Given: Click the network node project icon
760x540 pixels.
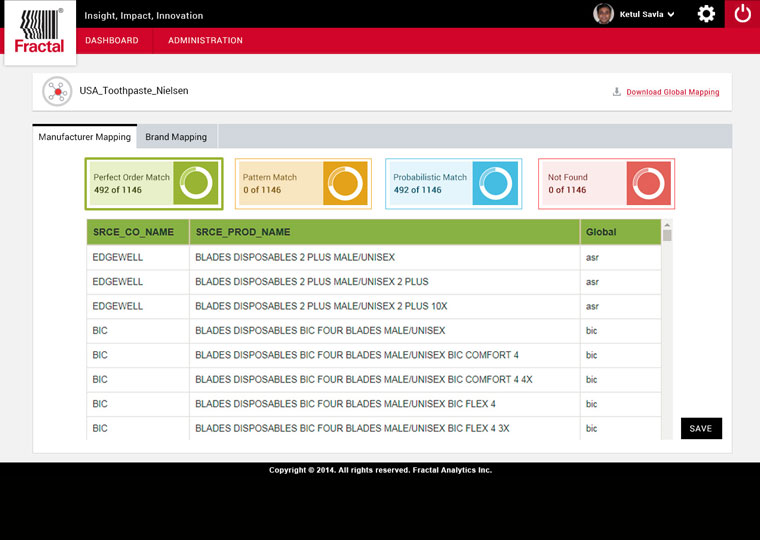Looking at the screenshot, I should [57, 91].
